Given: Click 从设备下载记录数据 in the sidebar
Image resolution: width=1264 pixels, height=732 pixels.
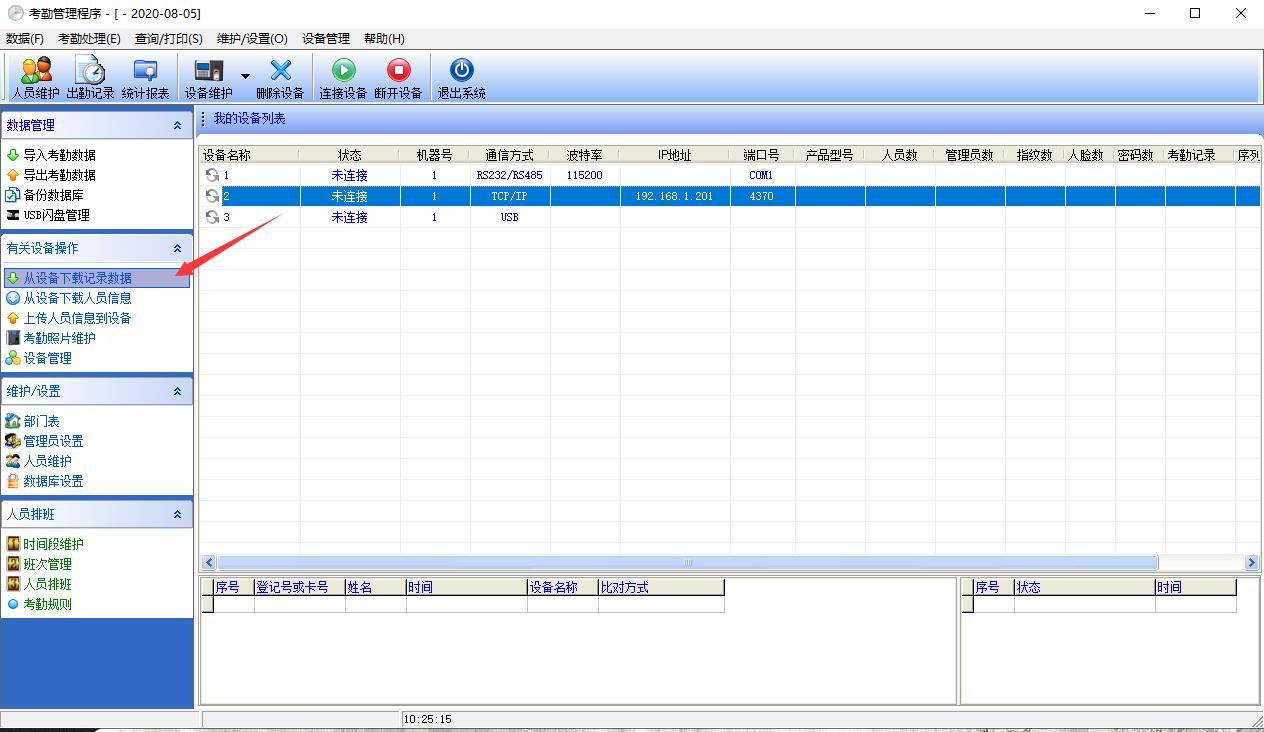Looking at the screenshot, I should [x=77, y=278].
